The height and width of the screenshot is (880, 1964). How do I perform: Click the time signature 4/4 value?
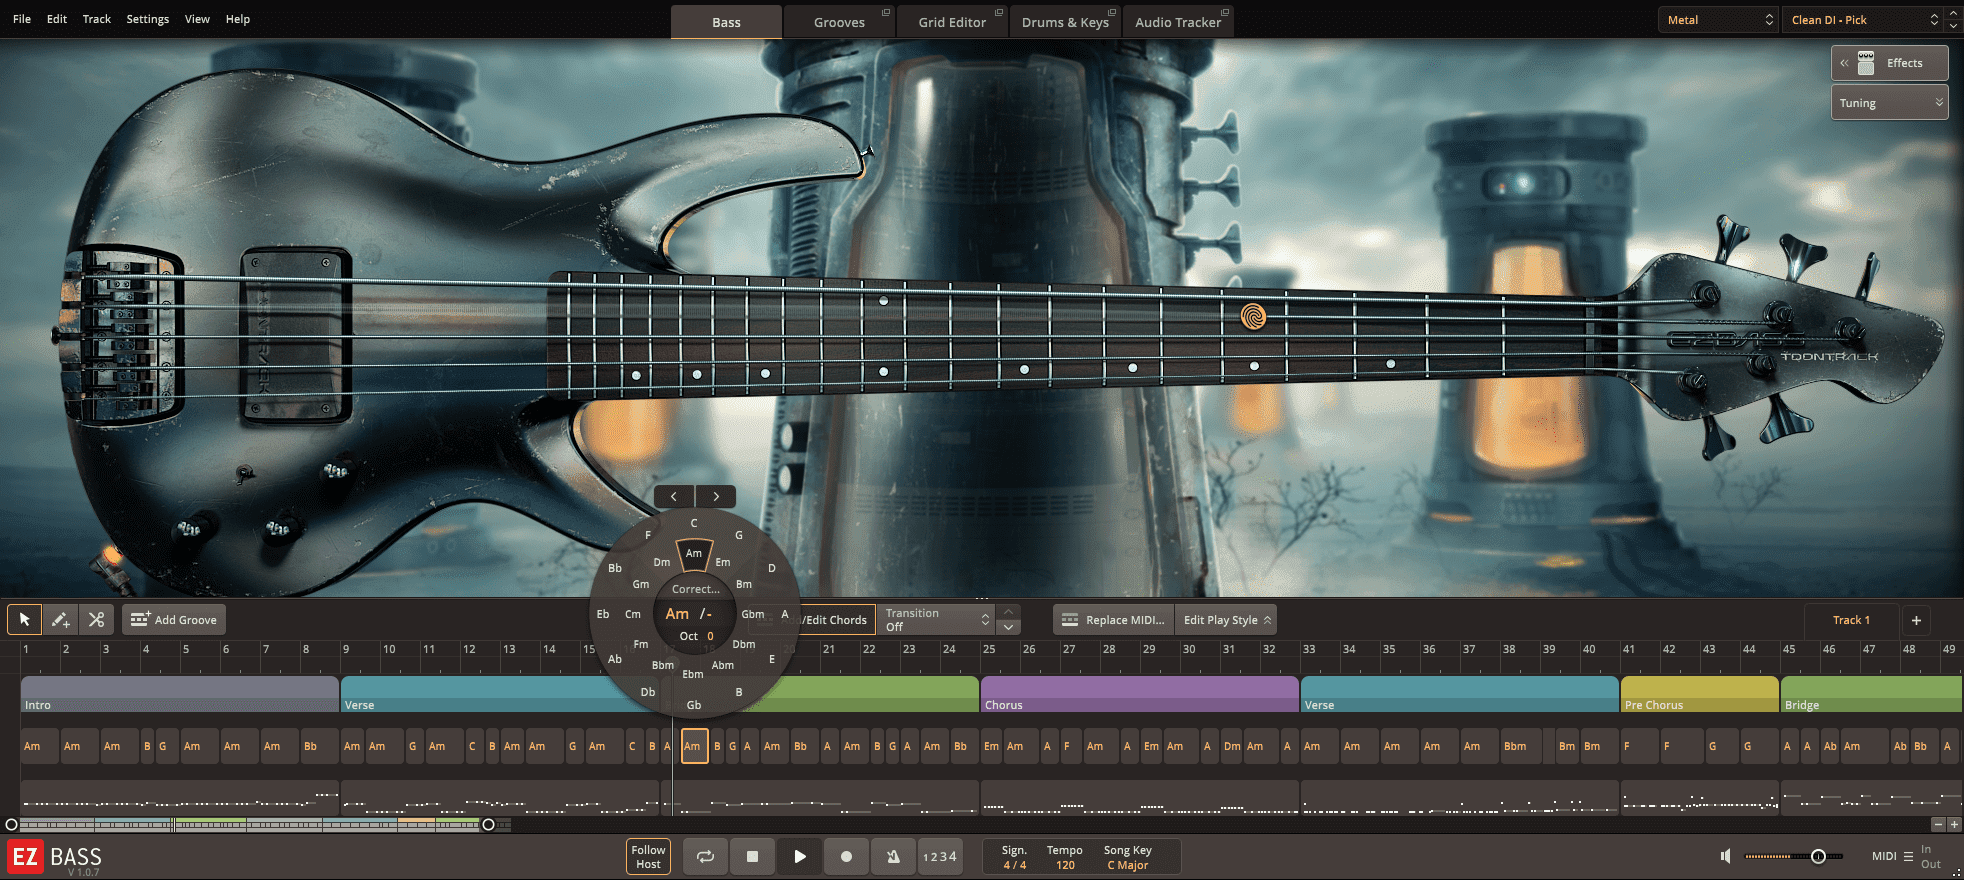point(1015,865)
